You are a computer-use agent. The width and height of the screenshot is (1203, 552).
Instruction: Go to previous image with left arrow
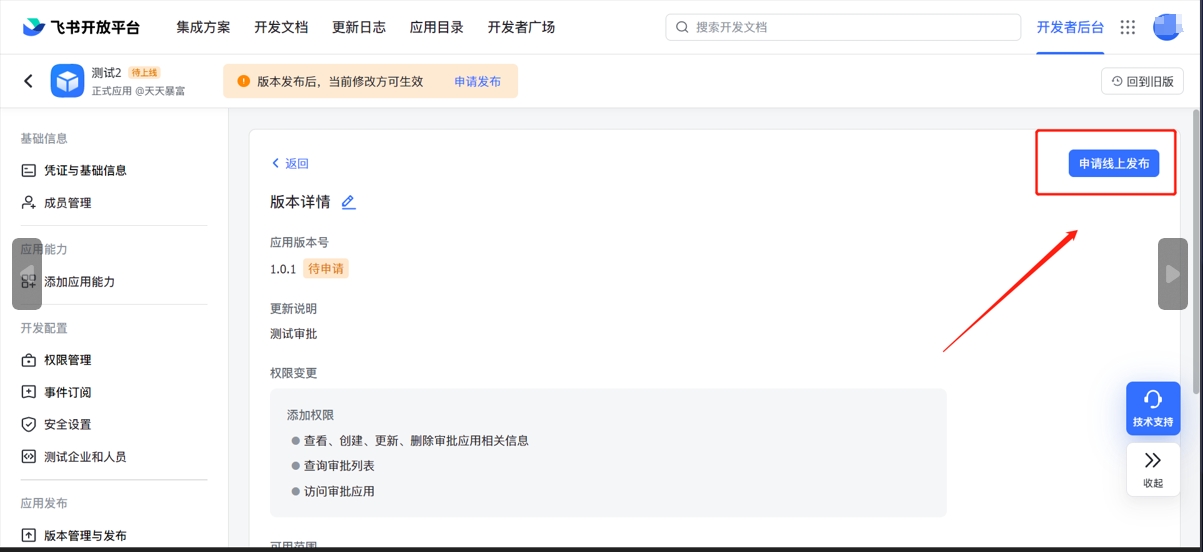(27, 274)
